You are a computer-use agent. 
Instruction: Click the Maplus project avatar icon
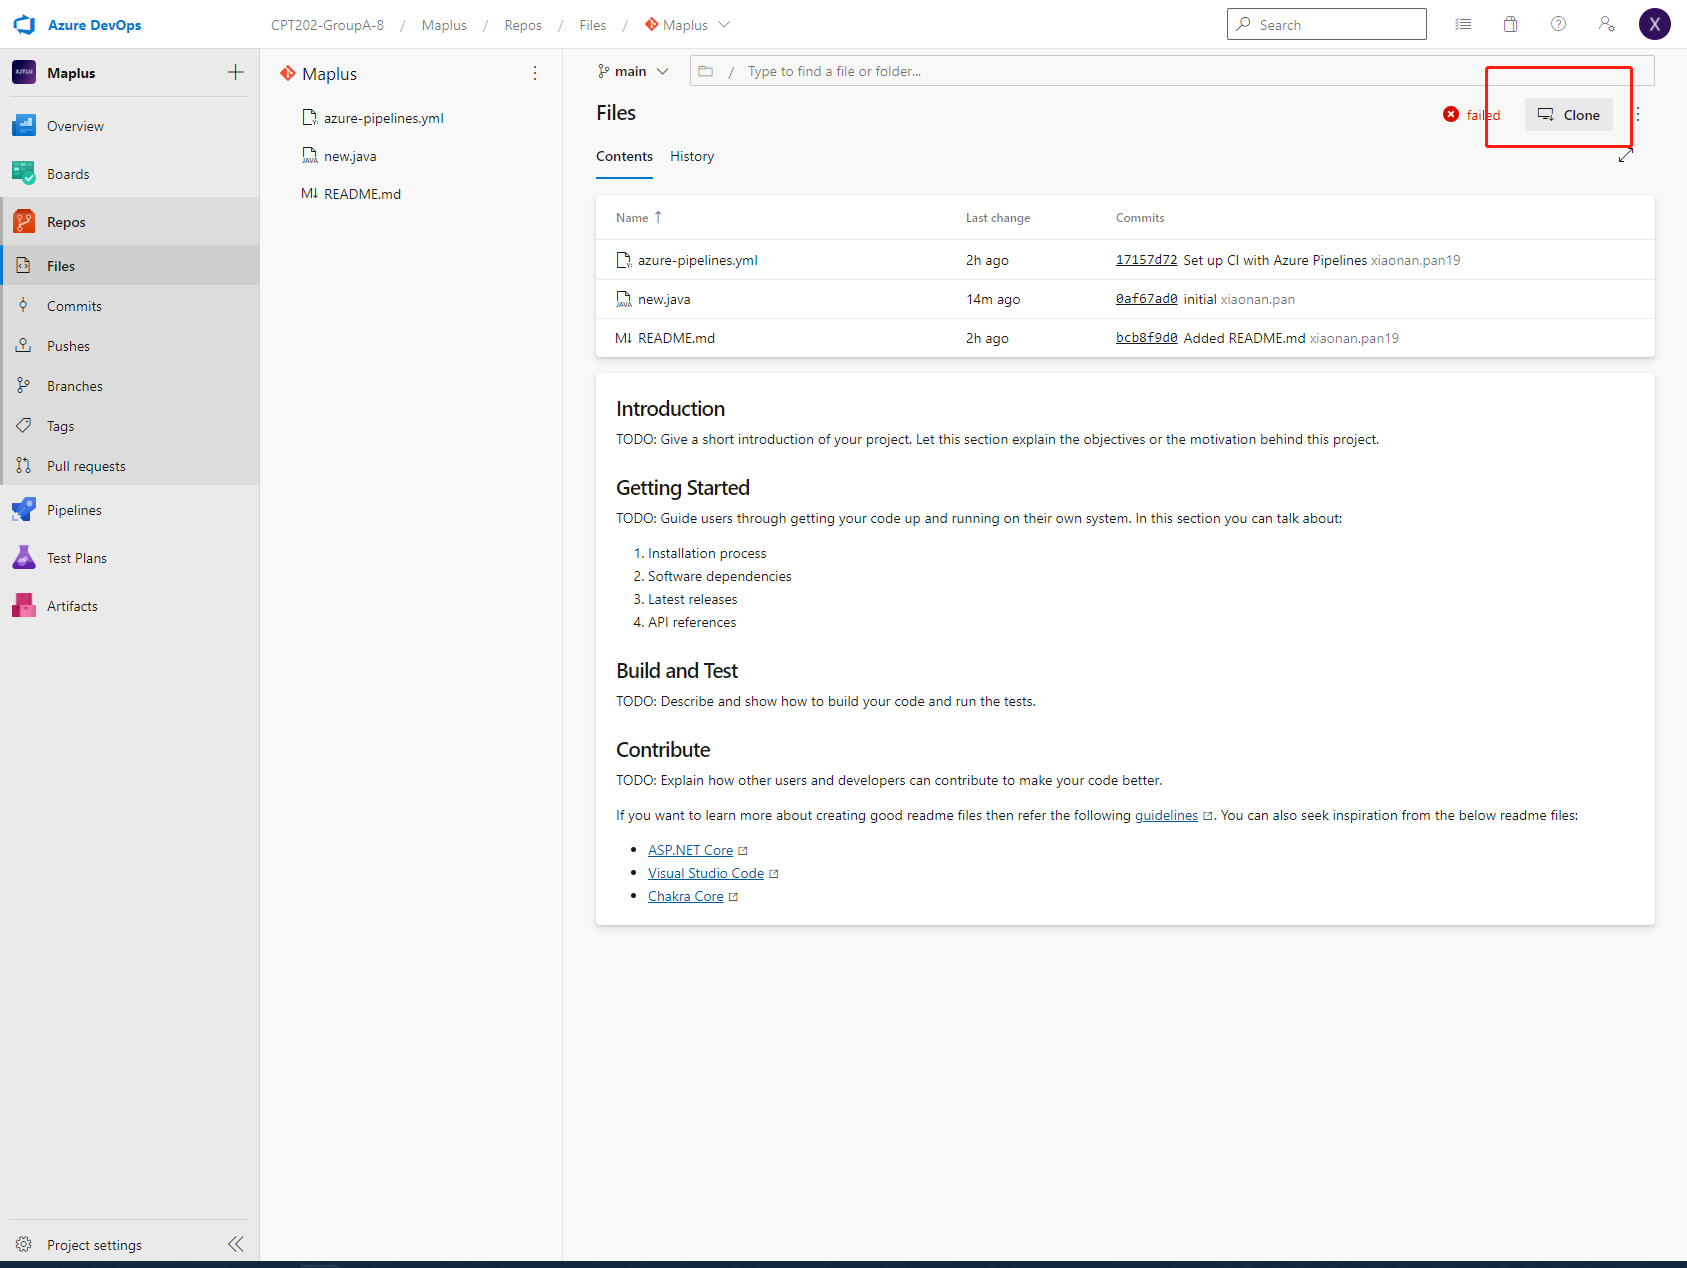point(24,72)
